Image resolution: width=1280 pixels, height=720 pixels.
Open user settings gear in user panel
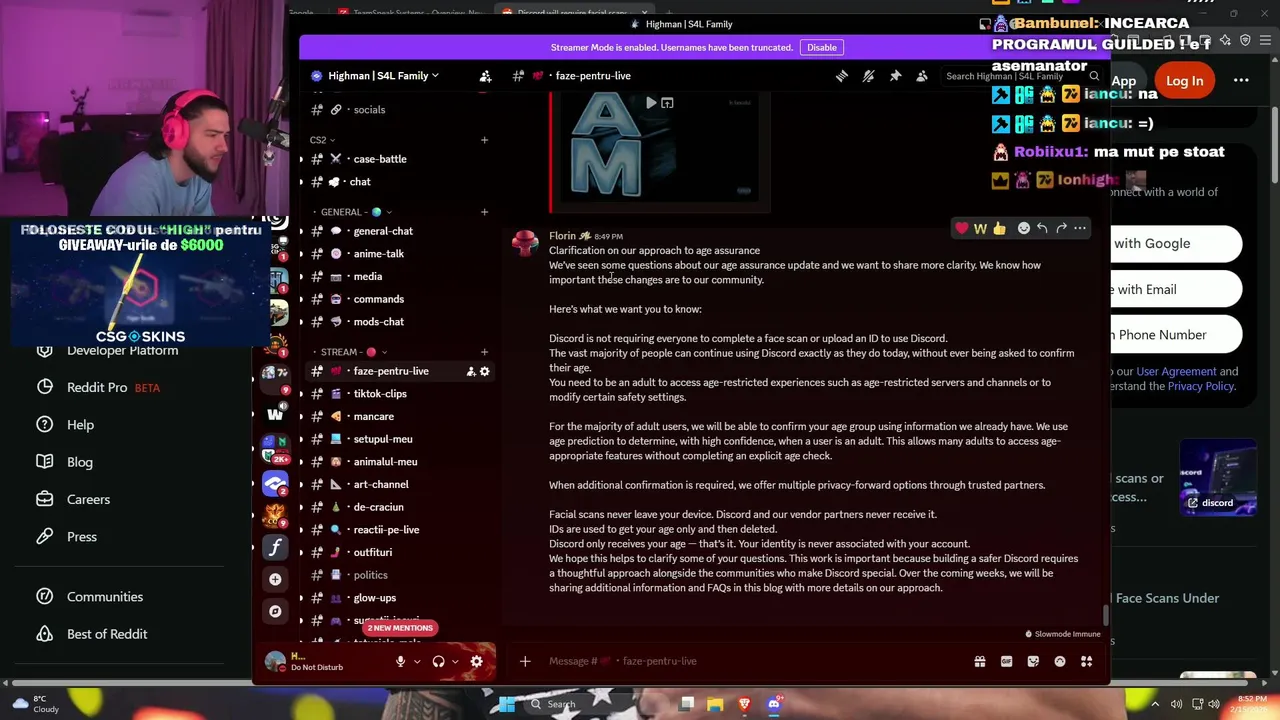point(476,661)
